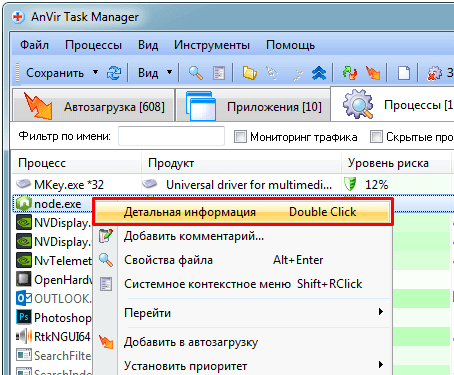Switch to the Приложения [10] tab
The image size is (454, 375).
pyautogui.click(x=253, y=106)
